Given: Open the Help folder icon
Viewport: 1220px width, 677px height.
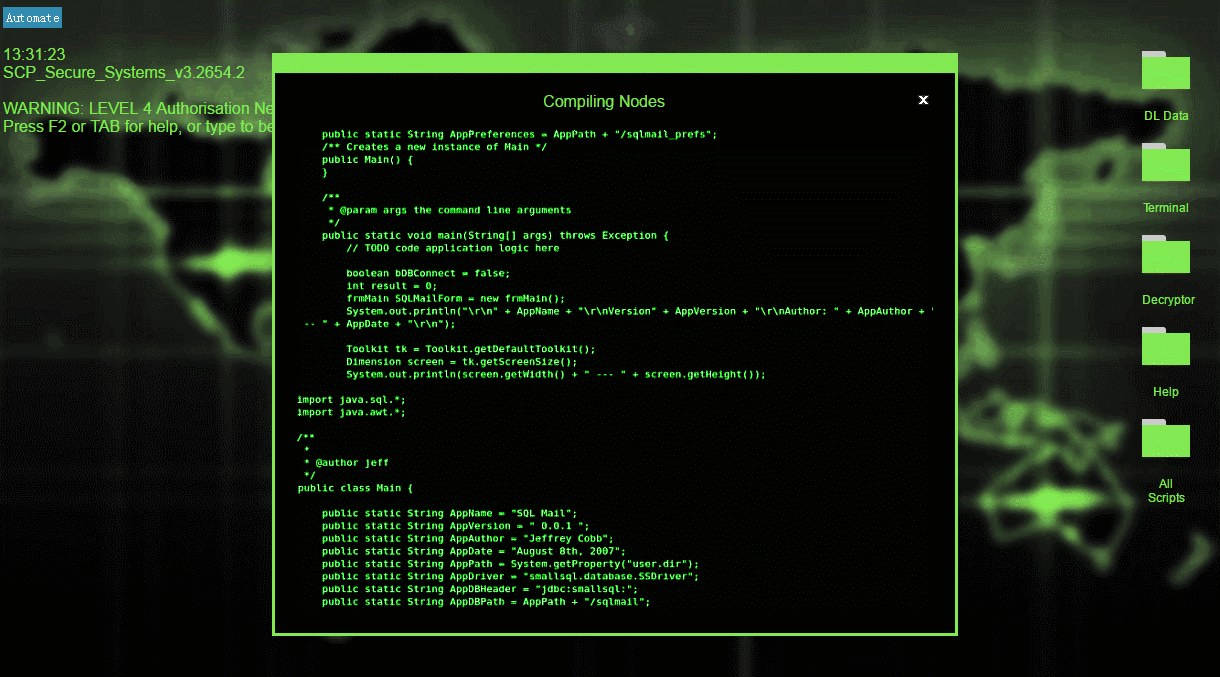Looking at the screenshot, I should point(1166,348).
